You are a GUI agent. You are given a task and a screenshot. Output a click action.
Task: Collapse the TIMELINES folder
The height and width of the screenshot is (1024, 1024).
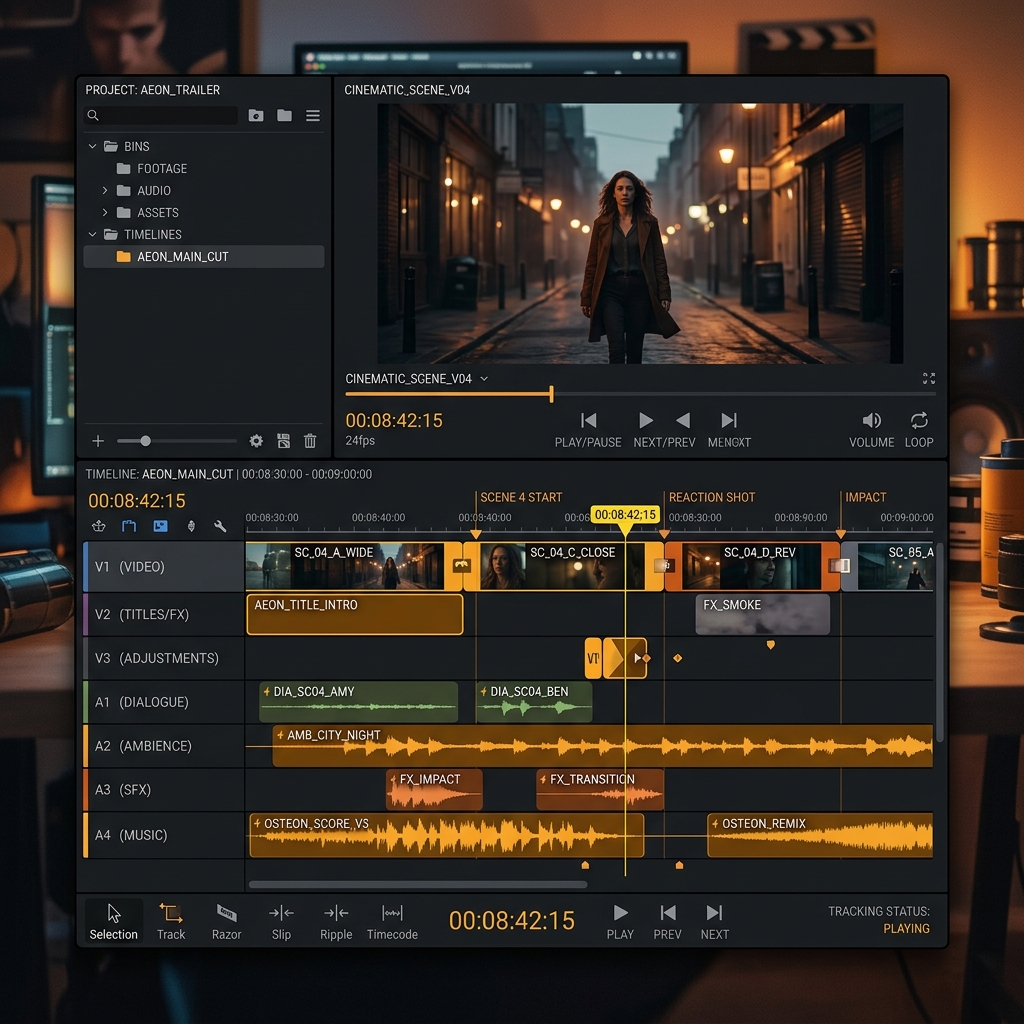tap(93, 234)
